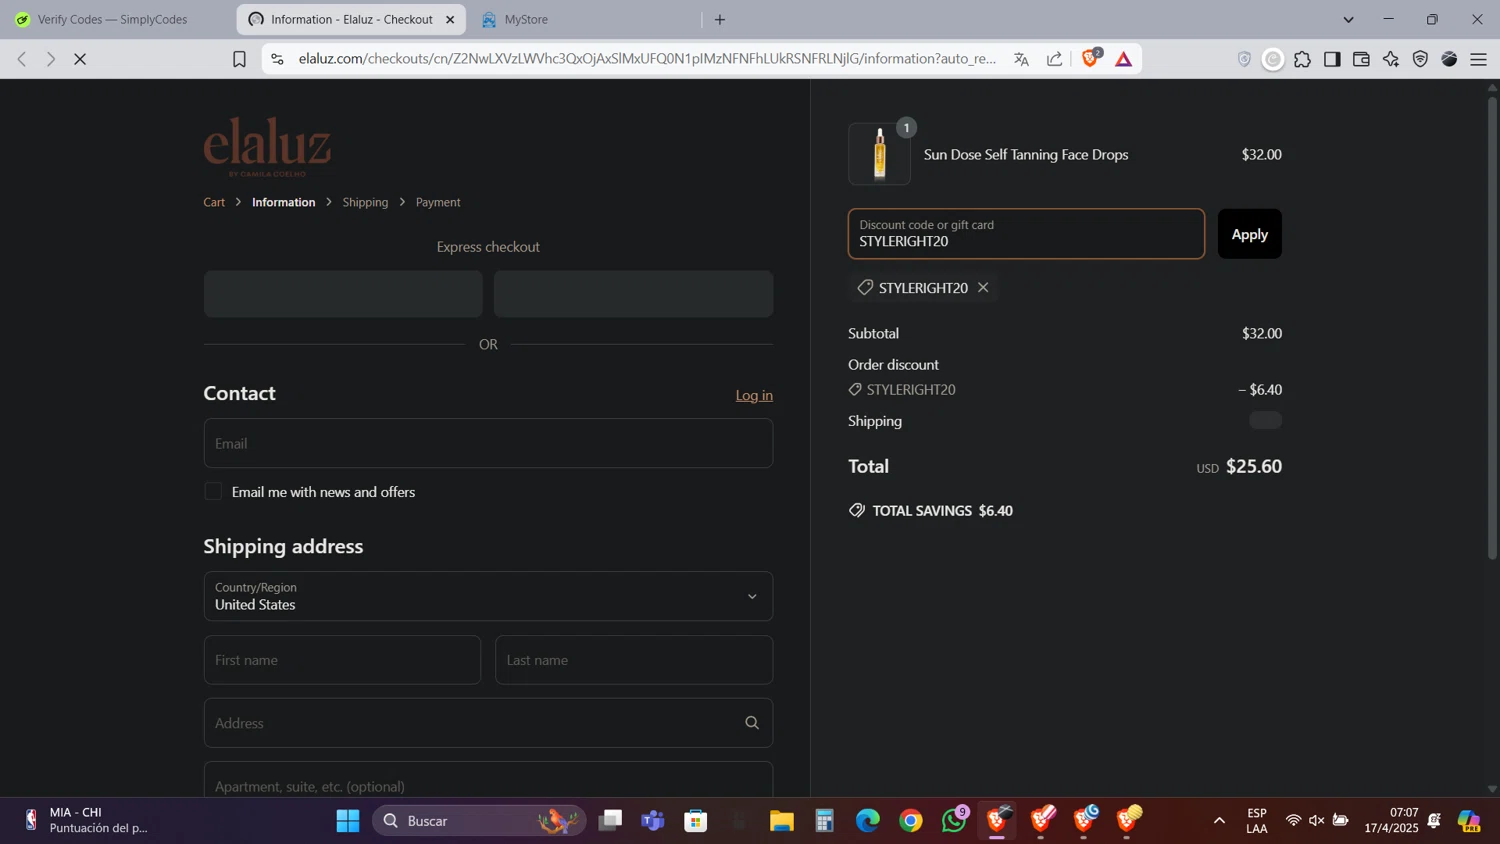Open Microsoft Store from the taskbar
Image resolution: width=1500 pixels, height=844 pixels.
tap(696, 821)
